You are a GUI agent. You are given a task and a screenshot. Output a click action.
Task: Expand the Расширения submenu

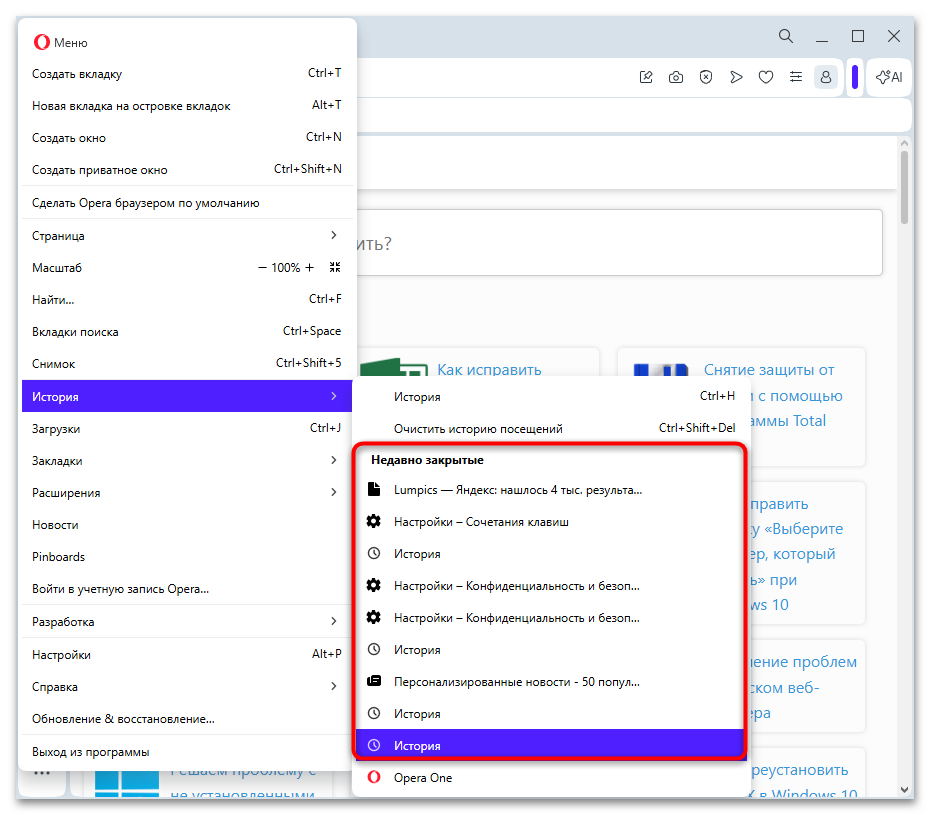[187, 493]
